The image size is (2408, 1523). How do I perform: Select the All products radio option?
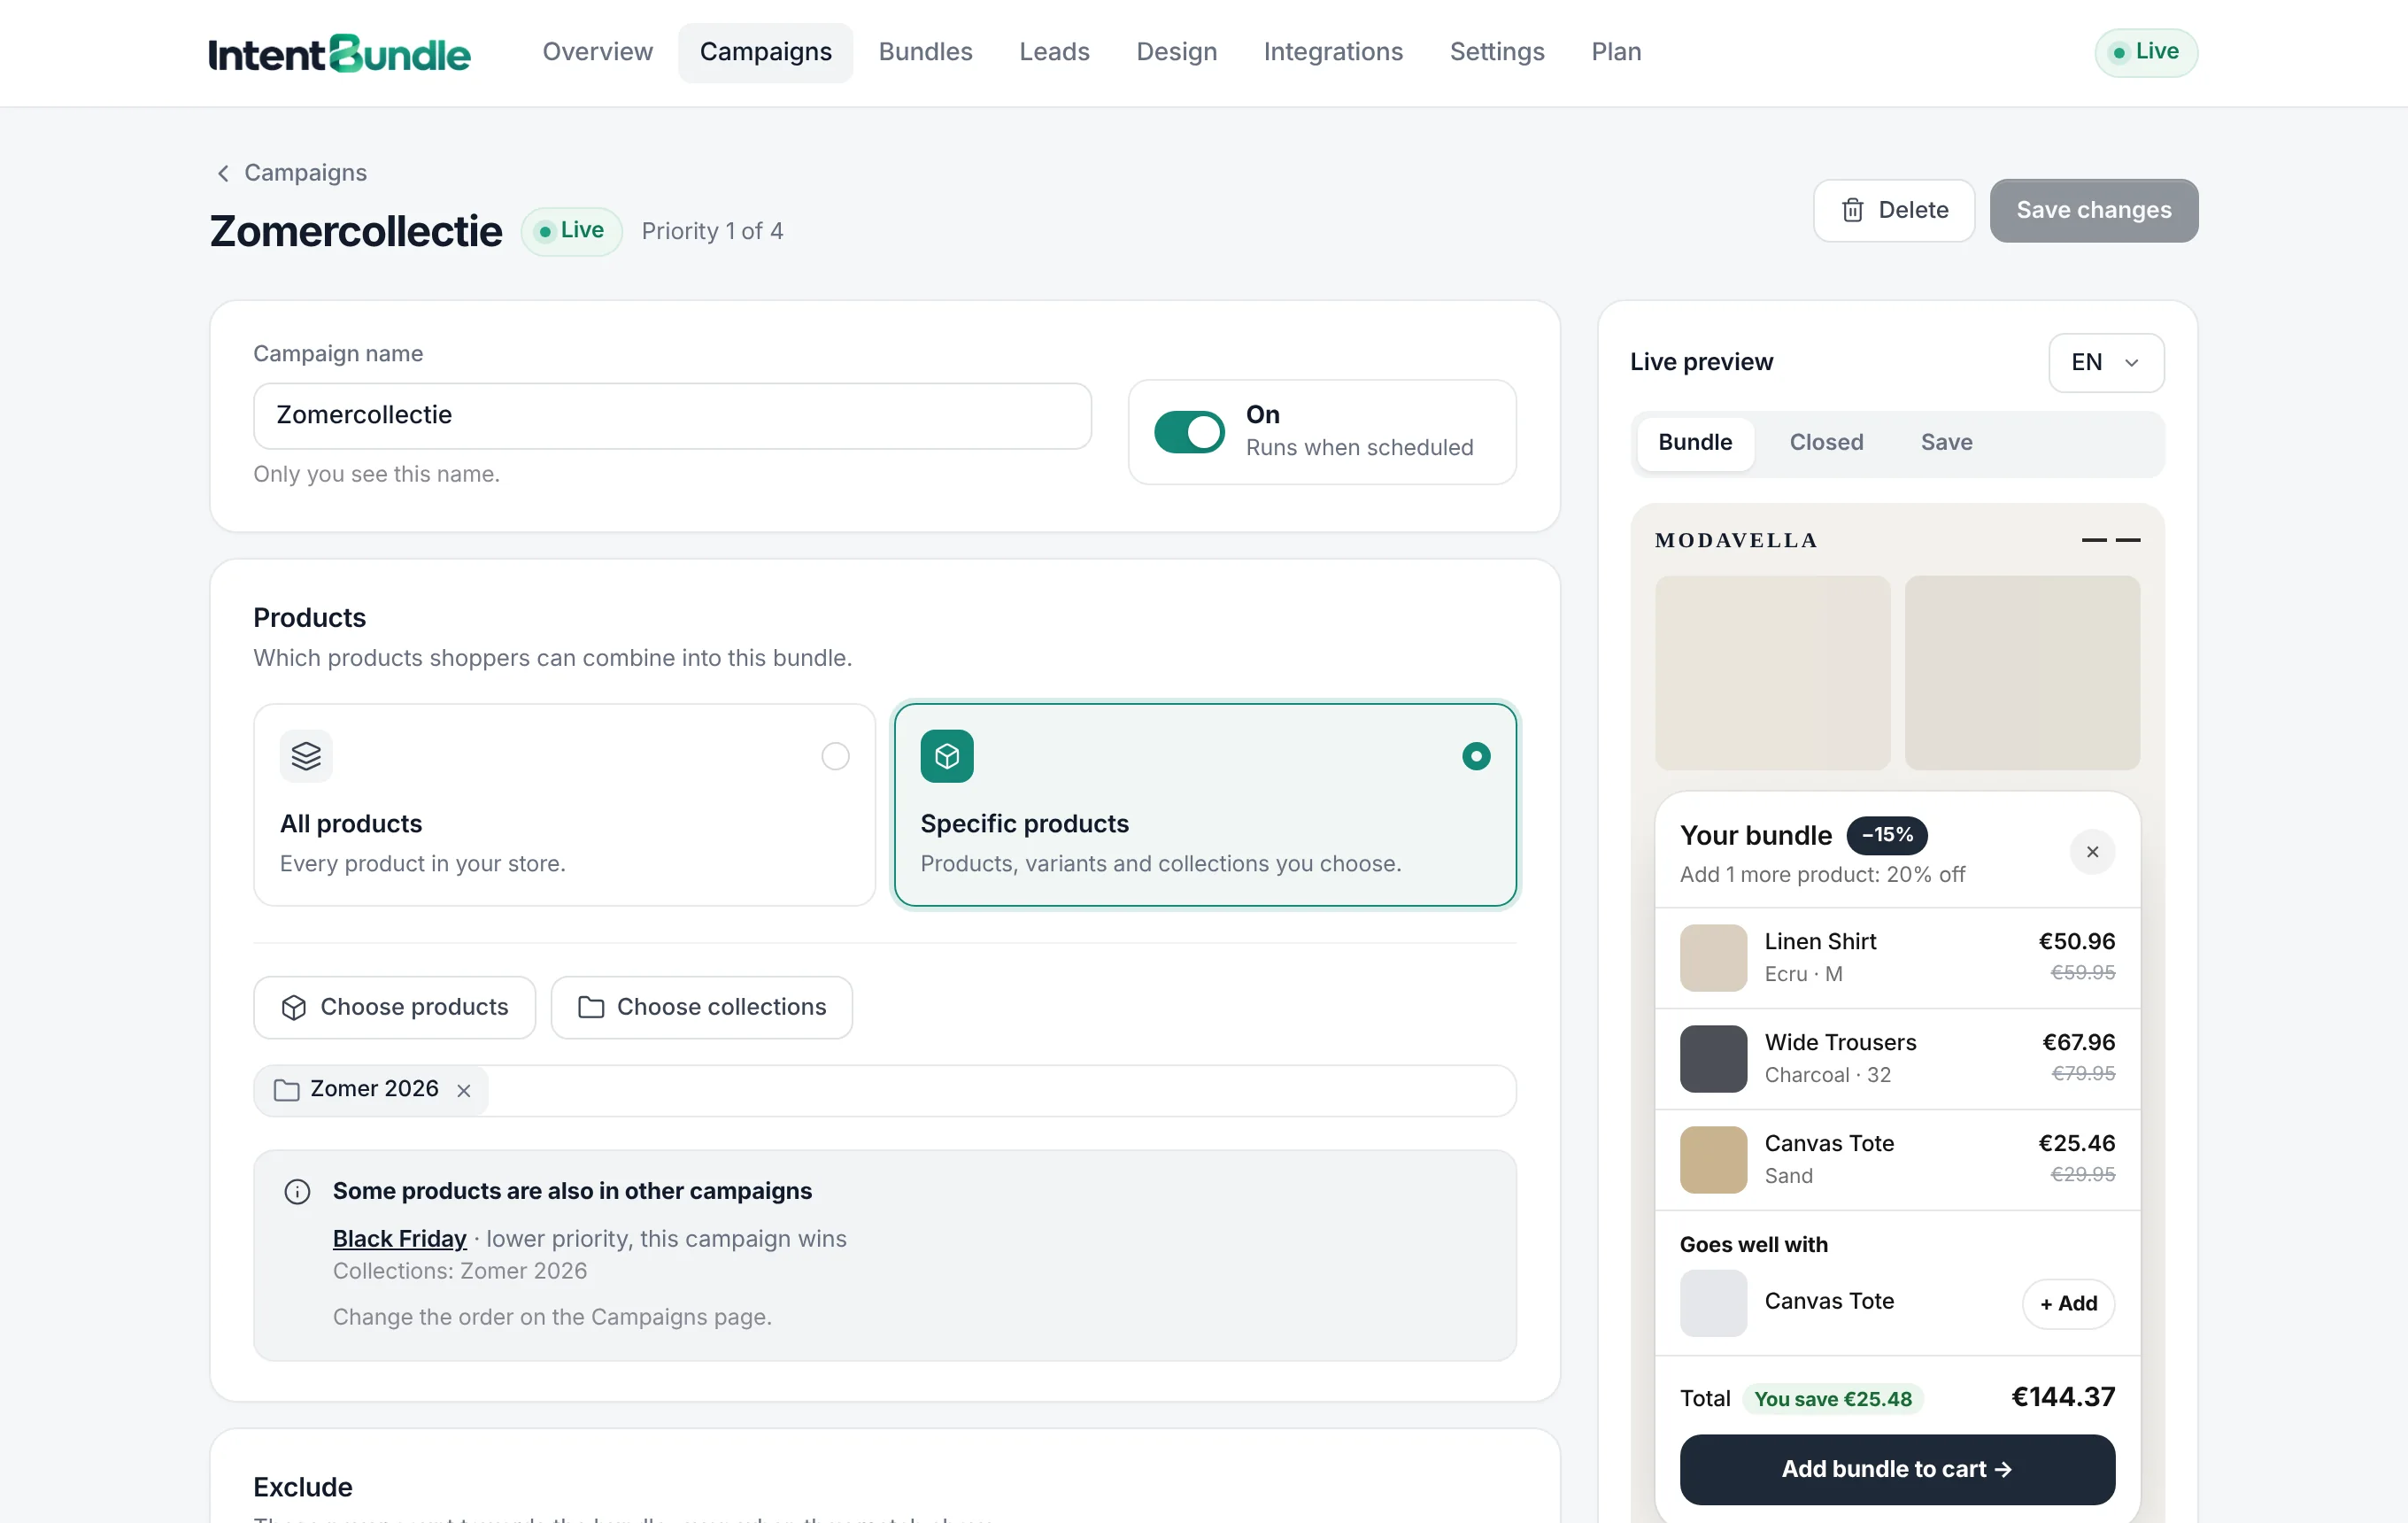tap(835, 756)
